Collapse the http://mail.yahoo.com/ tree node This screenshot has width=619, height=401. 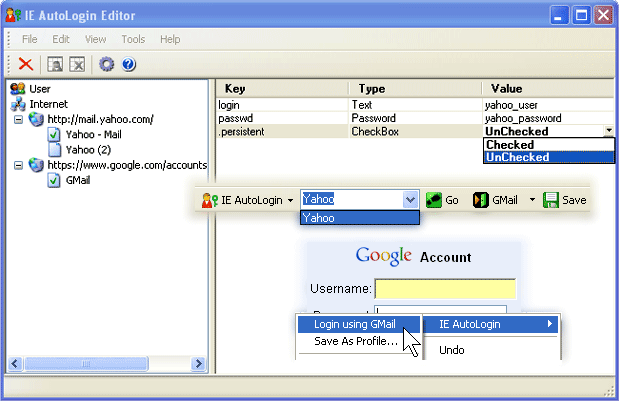click(x=18, y=119)
